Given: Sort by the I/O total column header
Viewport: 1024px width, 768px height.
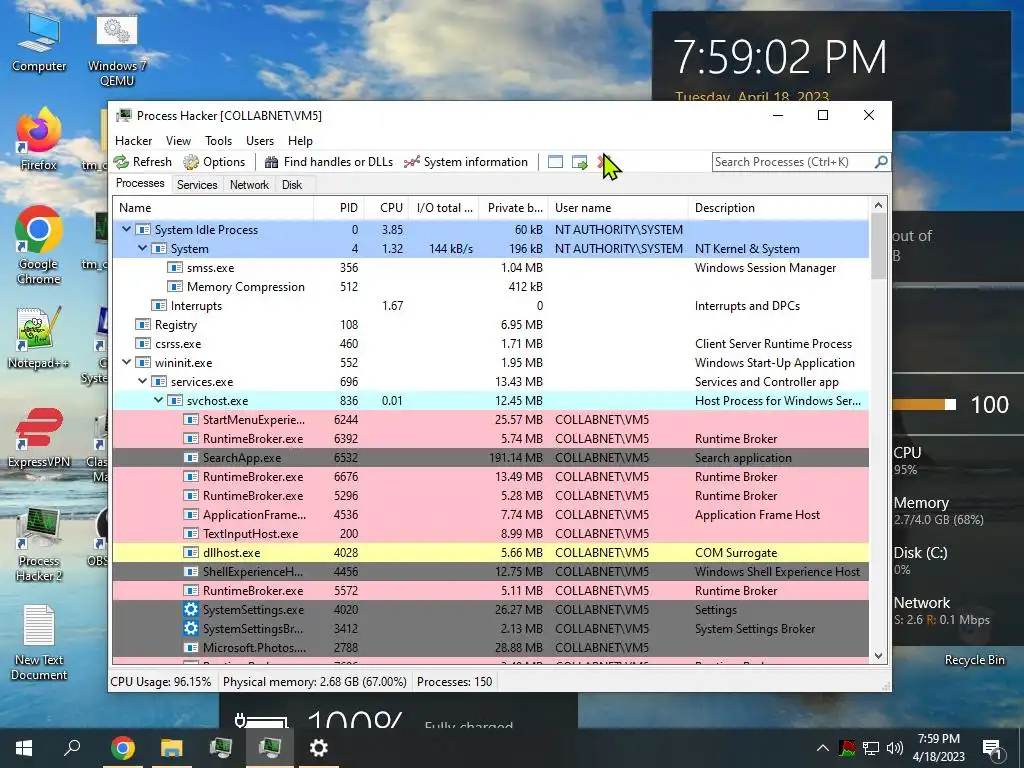Looking at the screenshot, I should 444,208.
